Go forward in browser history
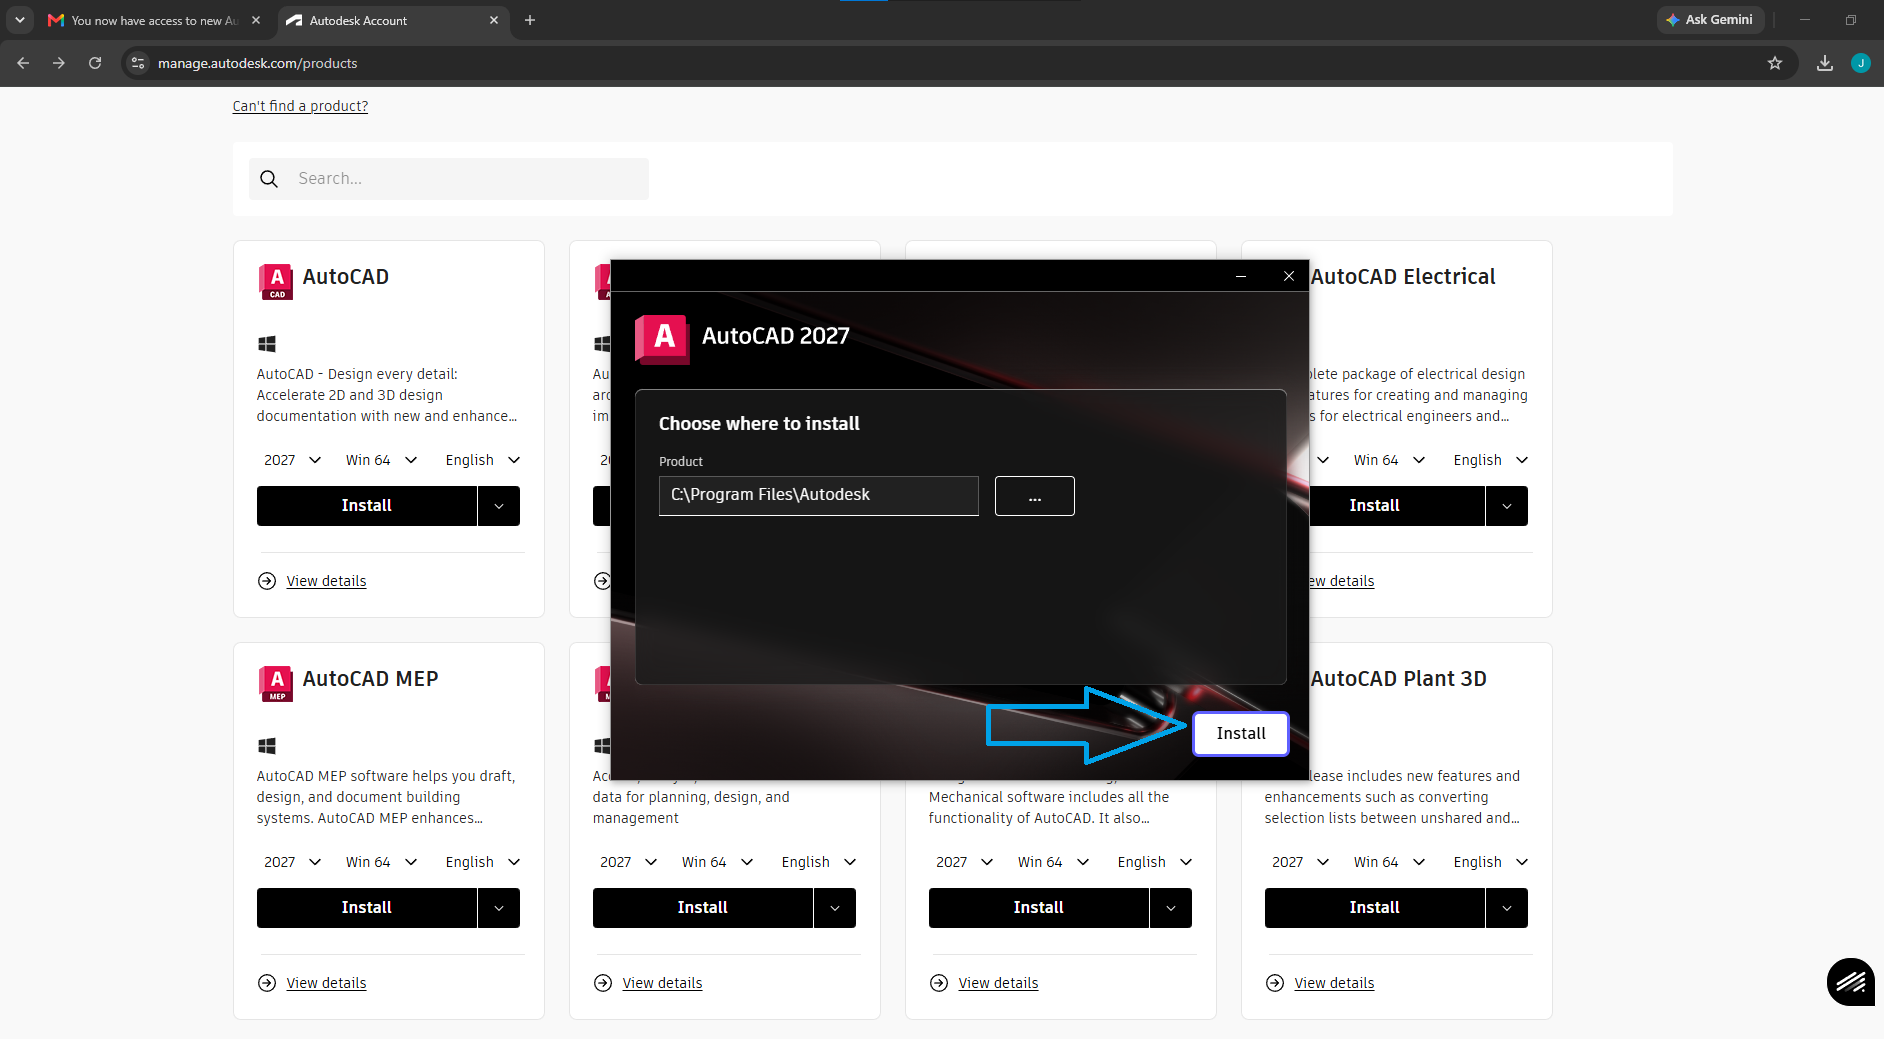The width and height of the screenshot is (1884, 1039). pos(59,63)
